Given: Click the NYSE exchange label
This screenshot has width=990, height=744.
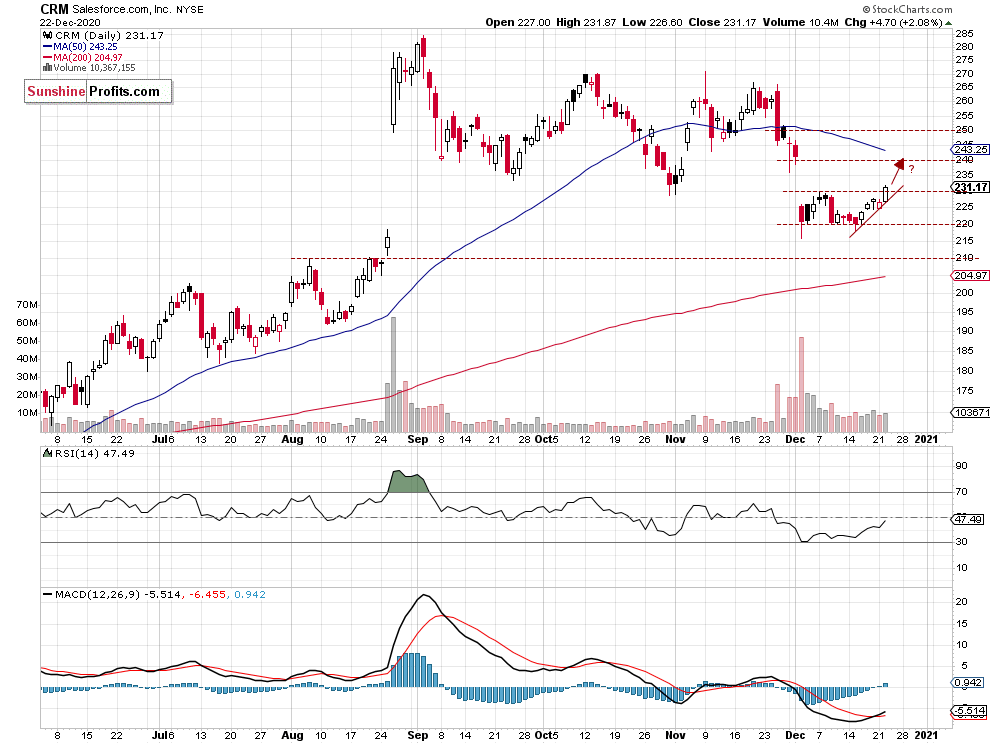Looking at the screenshot, I should (x=189, y=9).
